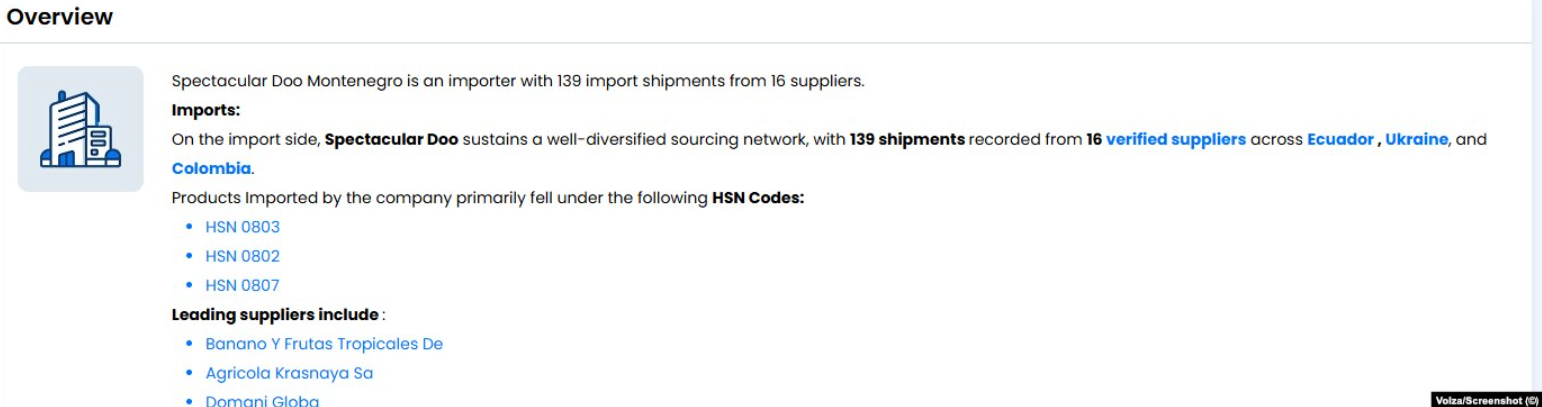Click the bold Spectacular Doo company name
Image resolution: width=1542 pixels, height=407 pixels.
click(x=391, y=140)
